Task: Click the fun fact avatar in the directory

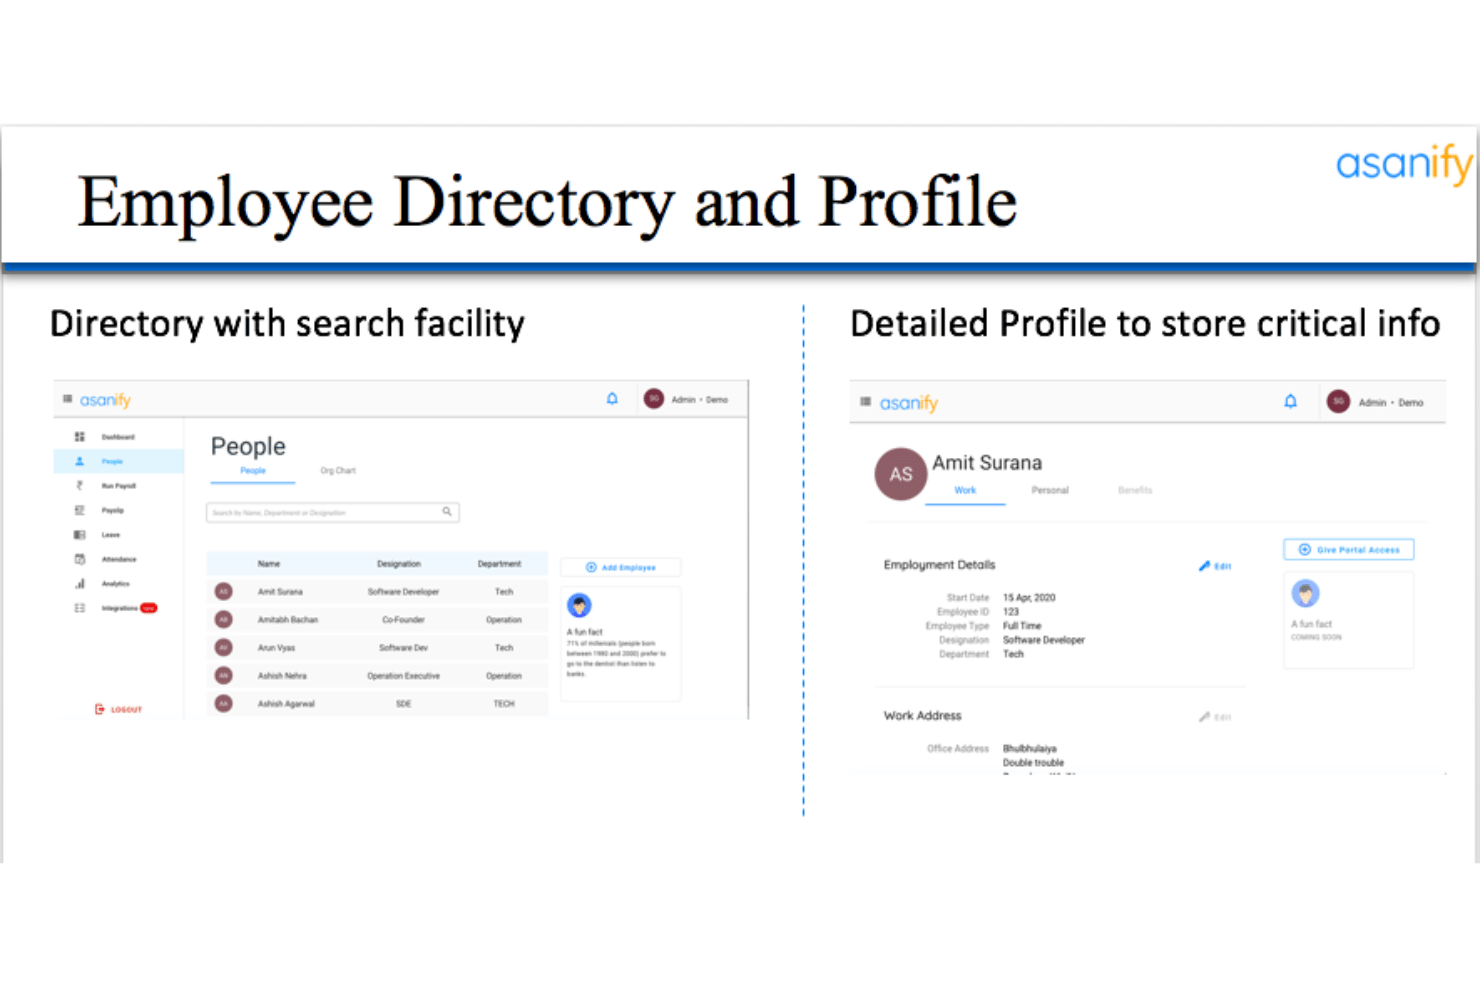Action: tap(579, 605)
